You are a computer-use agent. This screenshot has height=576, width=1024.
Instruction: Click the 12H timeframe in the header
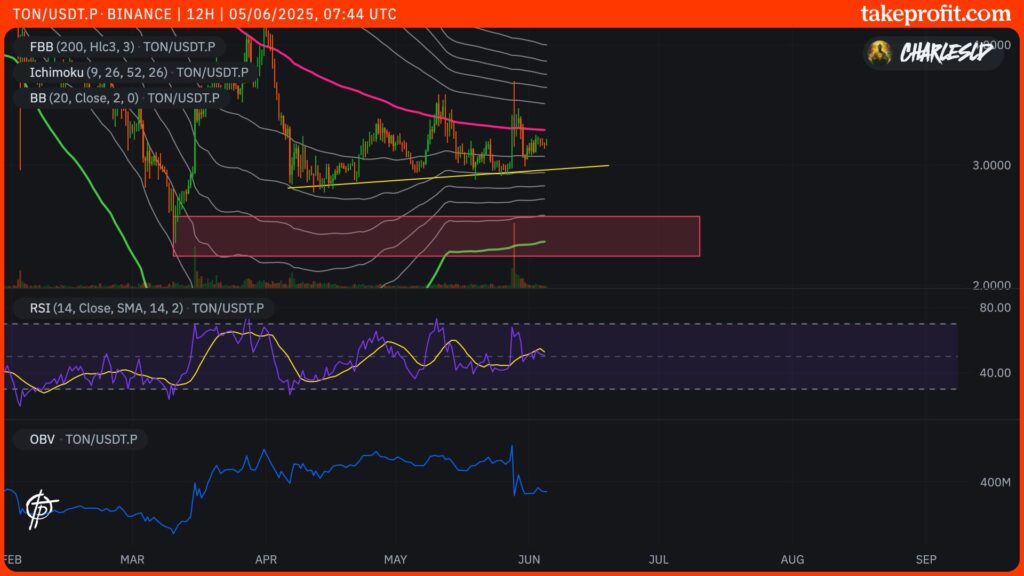tap(193, 14)
